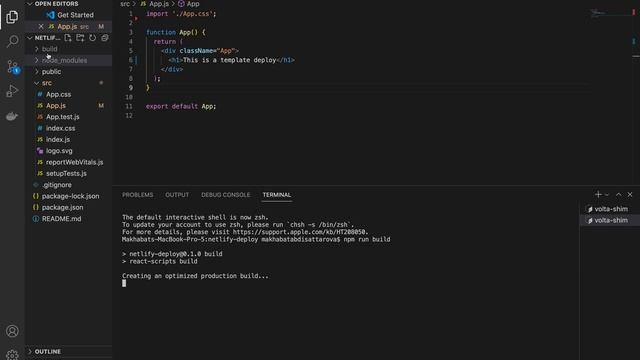The image size is (640, 360).
Task: Select App.js in the open editors list
Action: (x=68, y=27)
